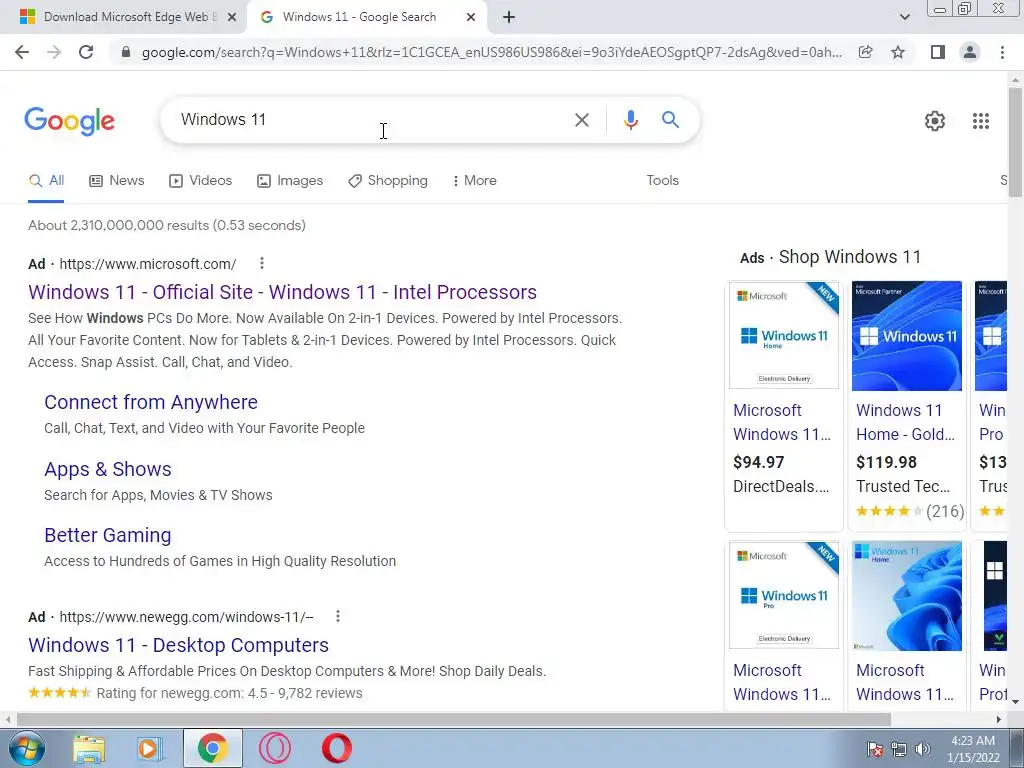
Task: Open the Better Gaming link
Action: [108, 535]
